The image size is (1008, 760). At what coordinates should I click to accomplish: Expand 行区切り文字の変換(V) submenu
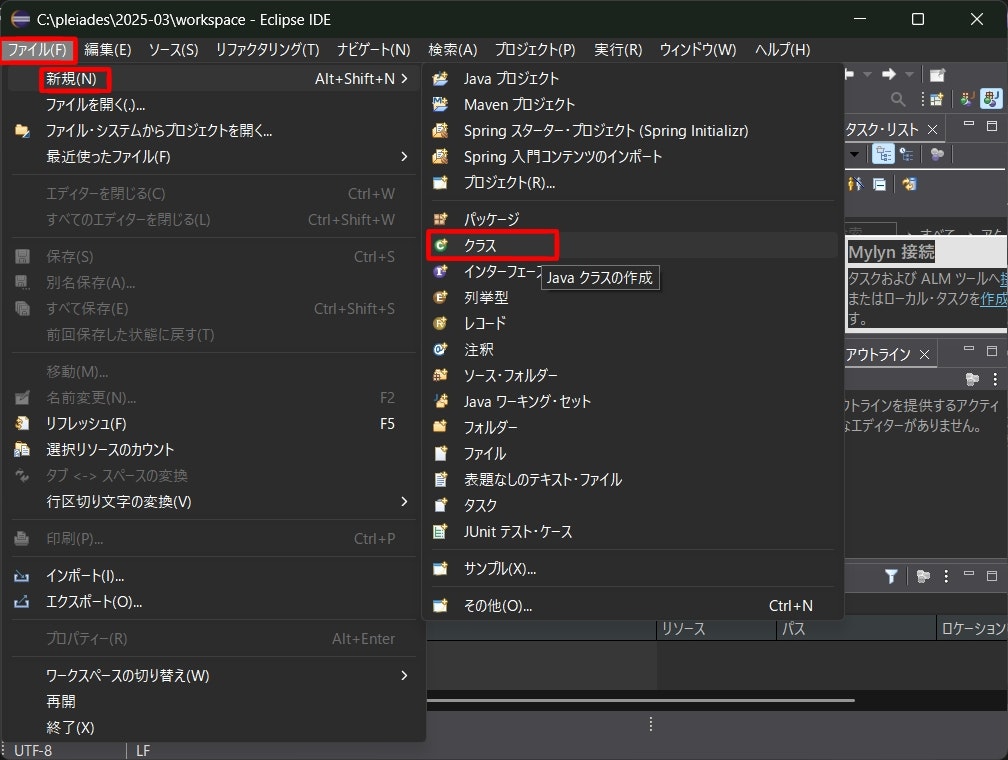click(404, 501)
